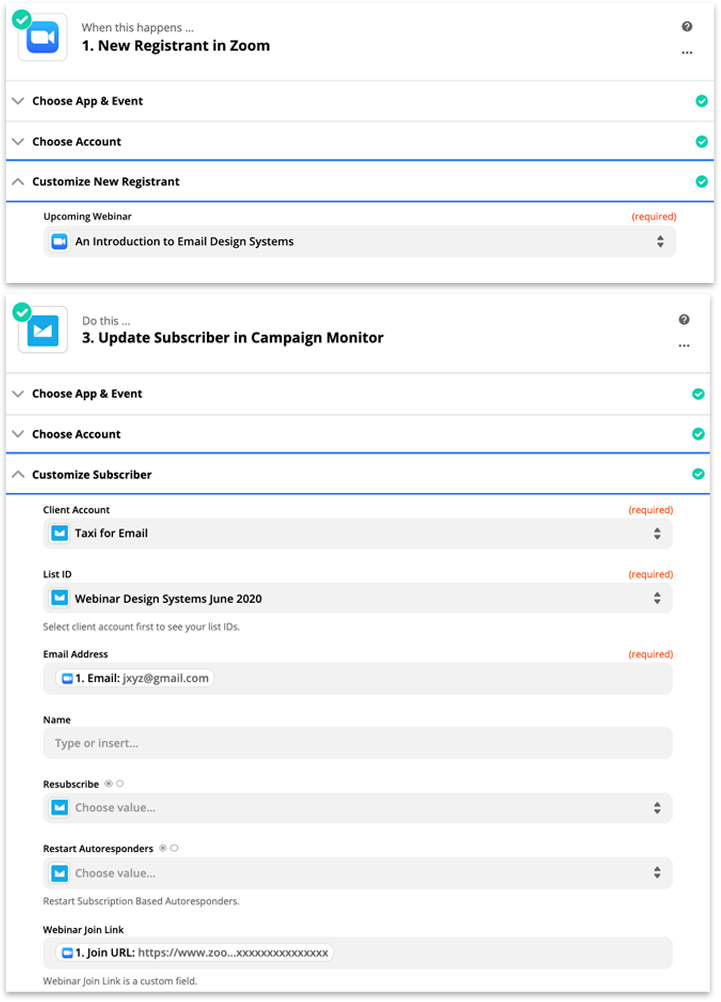Collapse Customize New Registrant section

click(360, 181)
